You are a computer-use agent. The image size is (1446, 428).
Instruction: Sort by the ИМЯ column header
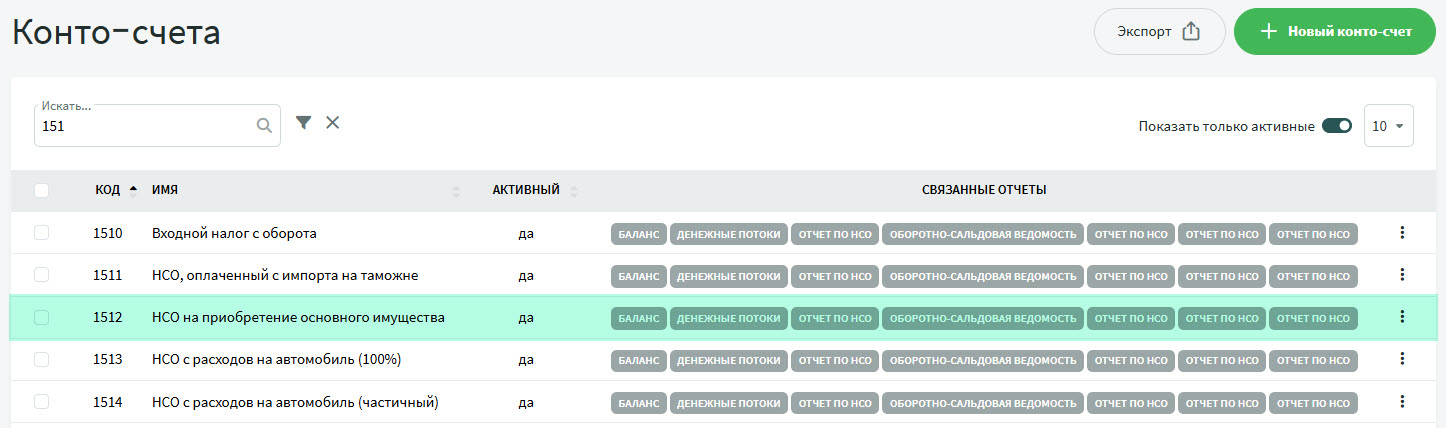pos(165,190)
